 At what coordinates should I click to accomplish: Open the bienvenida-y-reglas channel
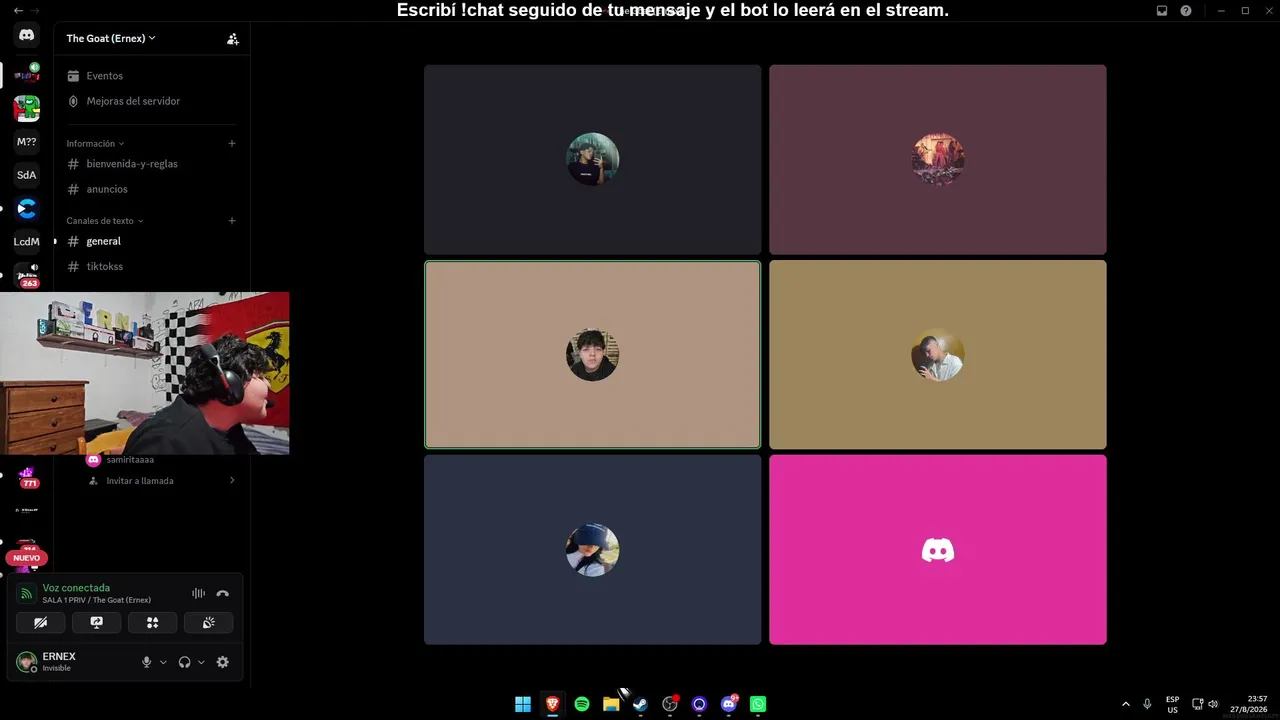point(152,164)
